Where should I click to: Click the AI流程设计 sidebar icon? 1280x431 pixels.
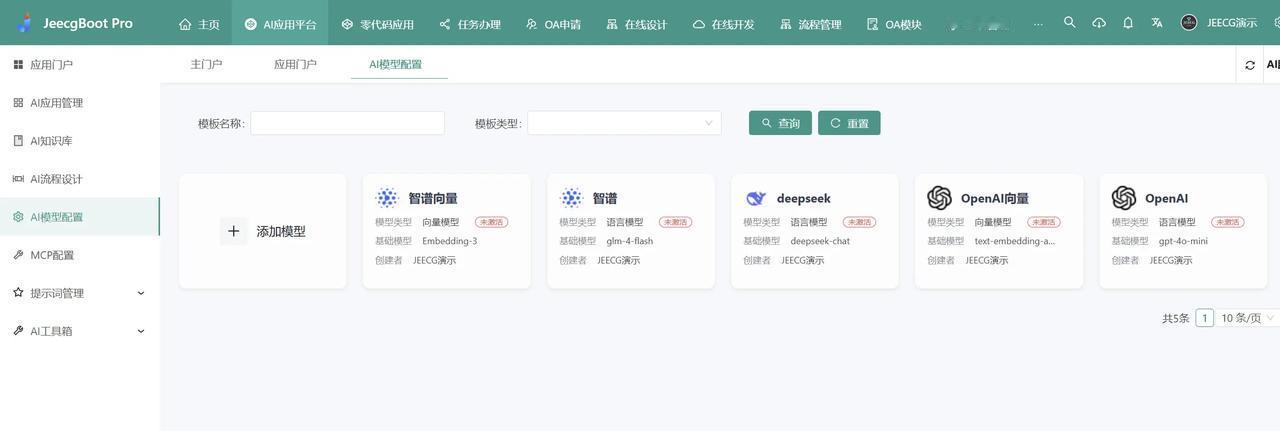tap(18, 178)
